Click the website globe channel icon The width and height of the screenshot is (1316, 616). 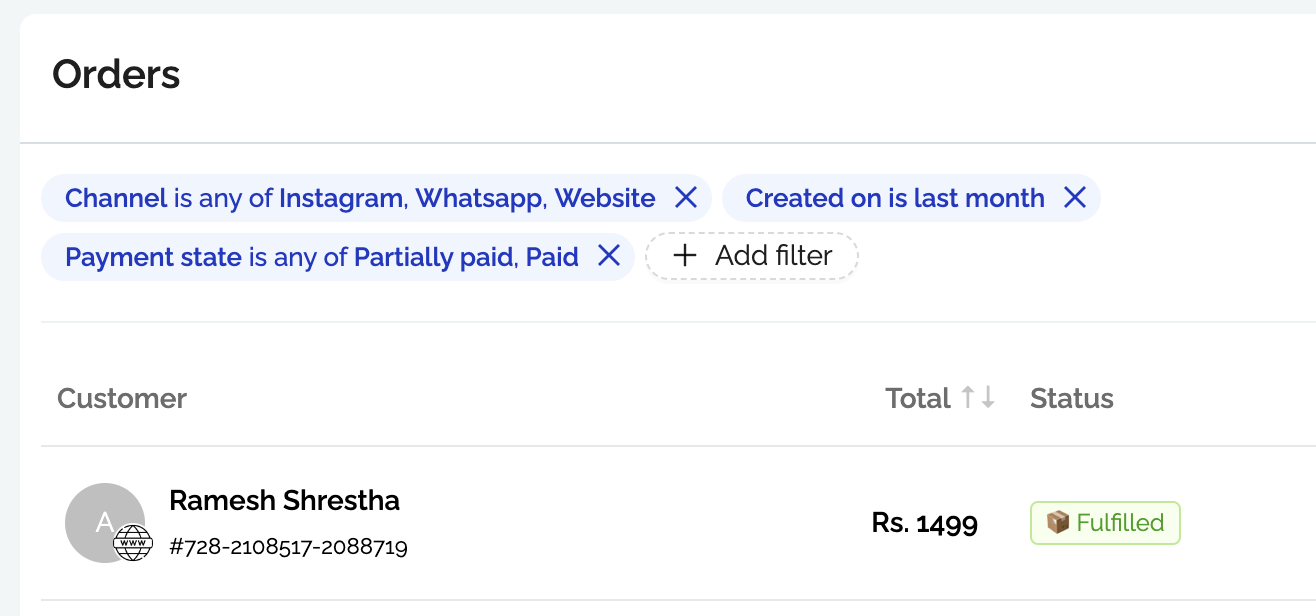click(133, 543)
